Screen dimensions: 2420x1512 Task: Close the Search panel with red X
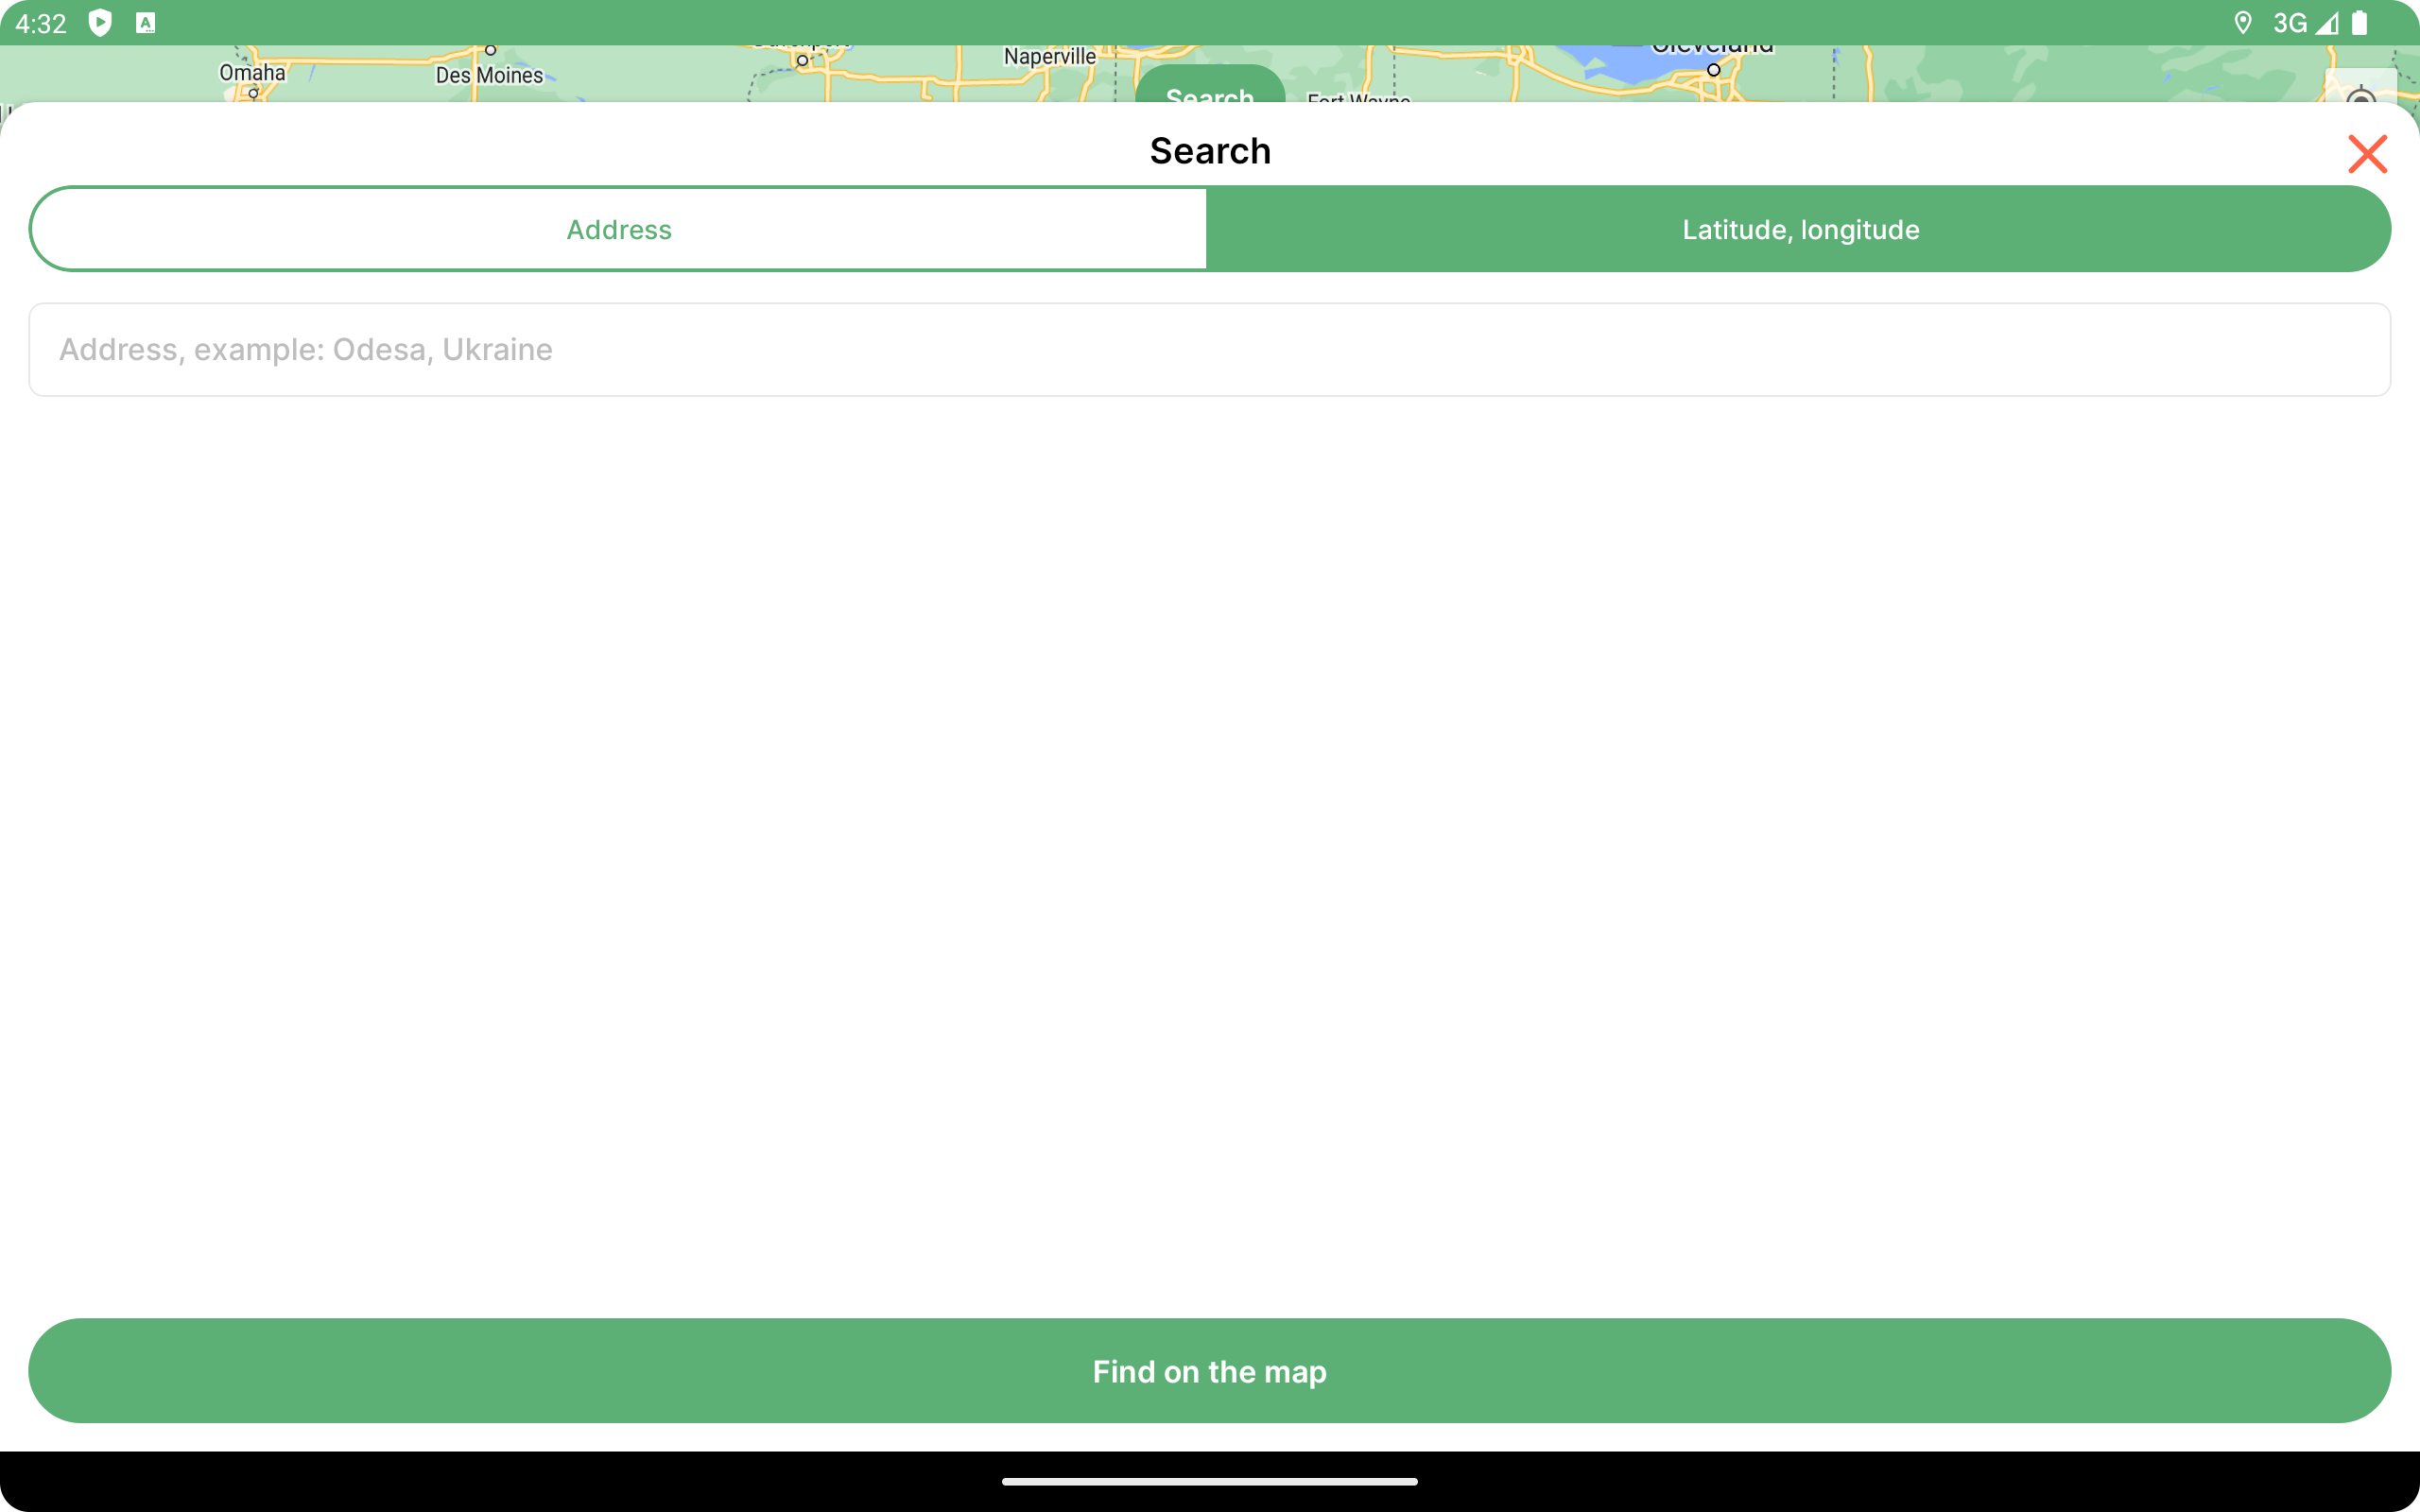click(x=2366, y=154)
